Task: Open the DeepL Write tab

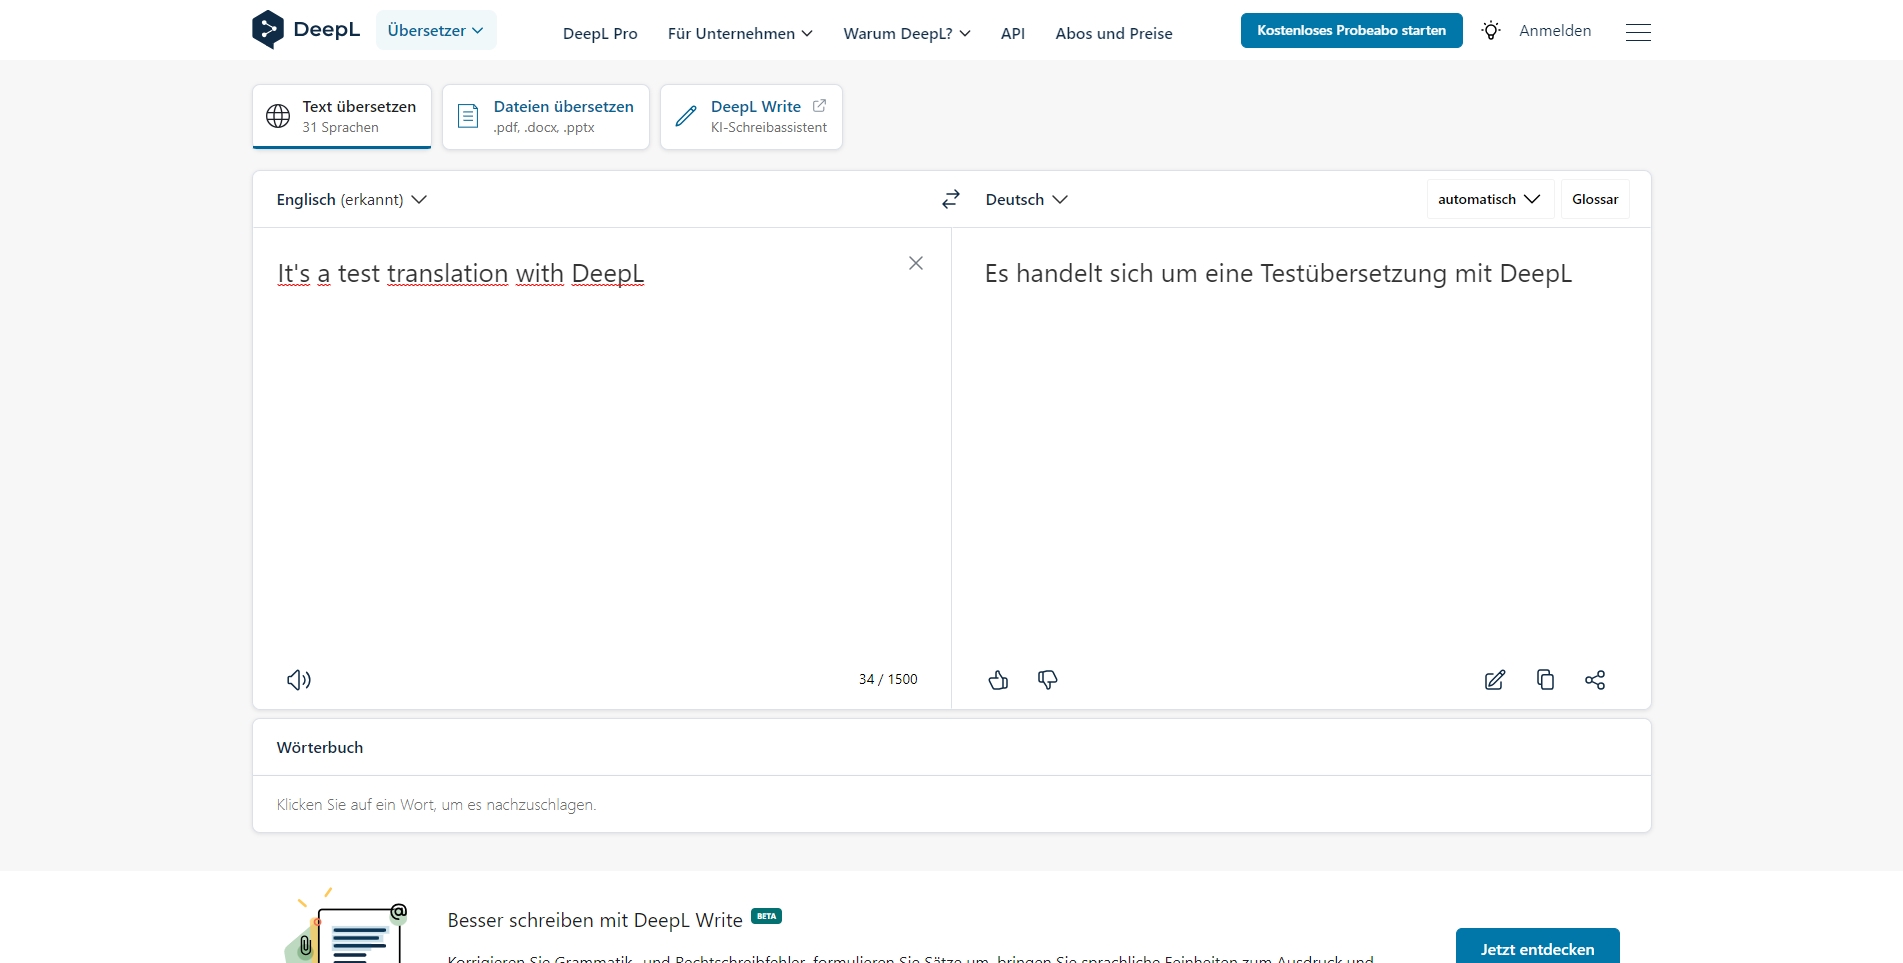Action: (x=751, y=117)
